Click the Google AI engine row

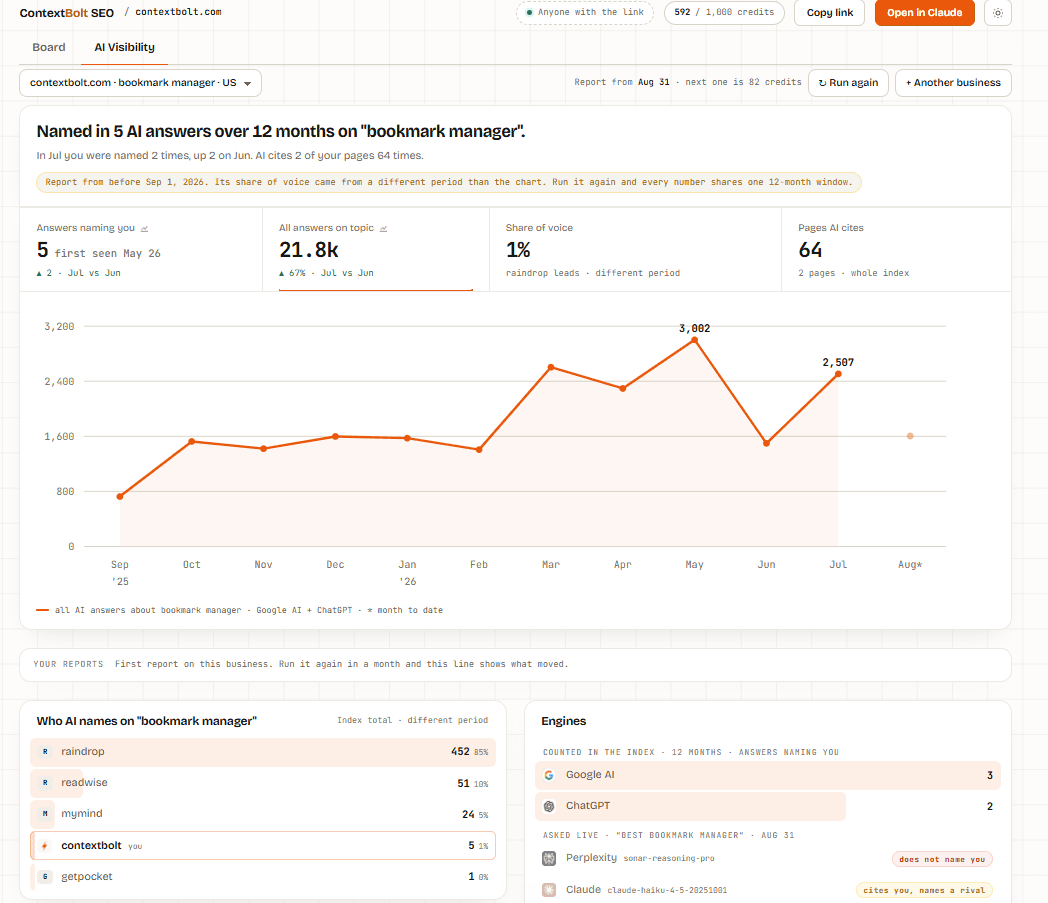tap(768, 775)
